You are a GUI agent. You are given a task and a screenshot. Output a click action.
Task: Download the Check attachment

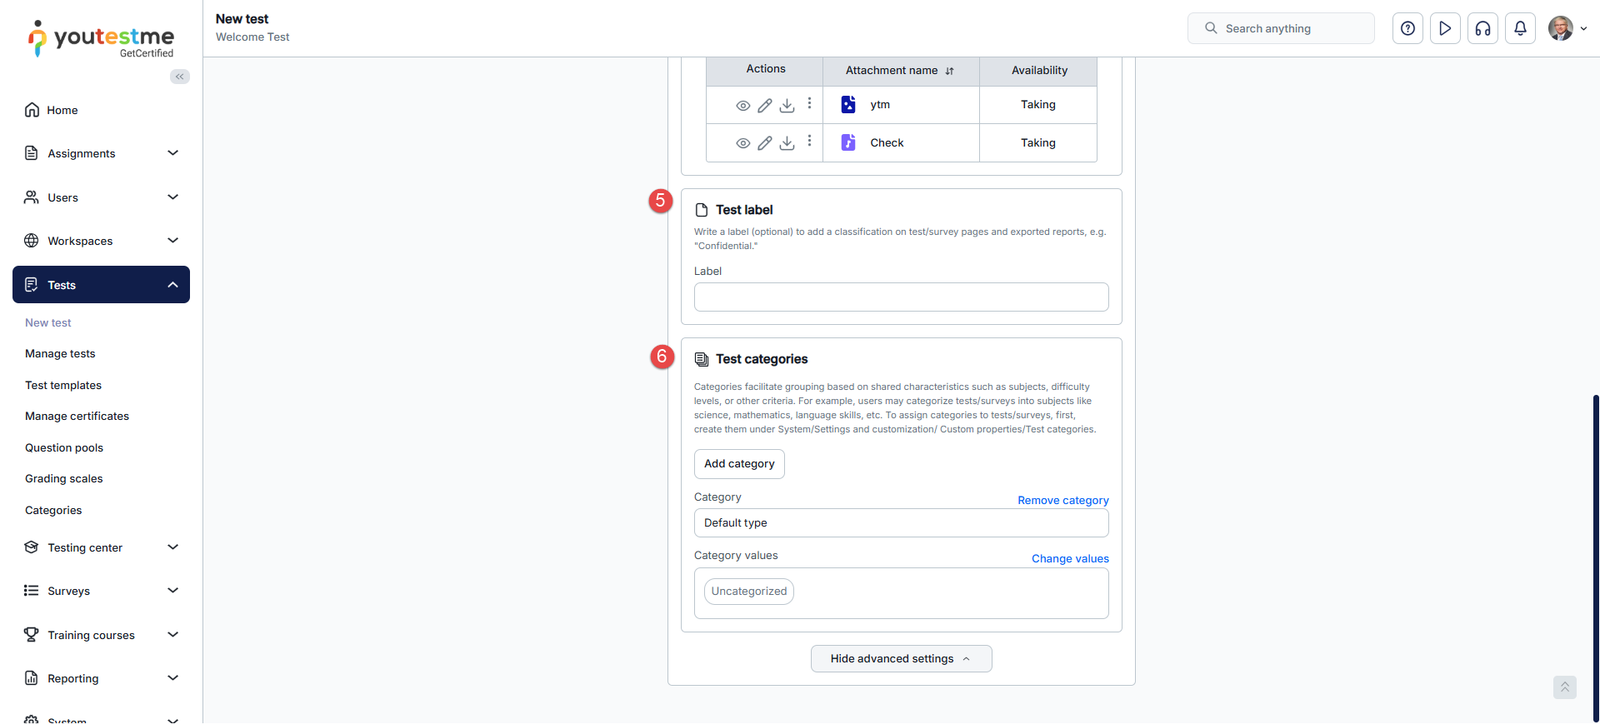point(787,143)
